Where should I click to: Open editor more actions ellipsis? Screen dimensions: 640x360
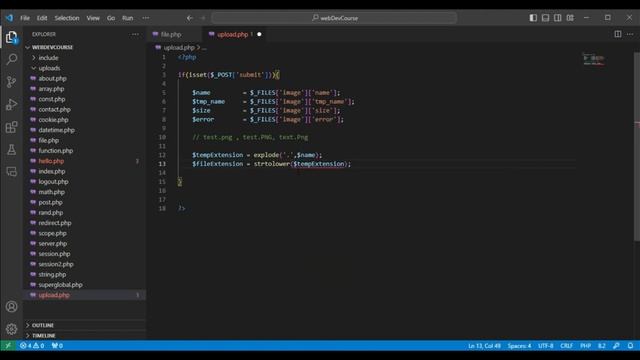point(630,34)
